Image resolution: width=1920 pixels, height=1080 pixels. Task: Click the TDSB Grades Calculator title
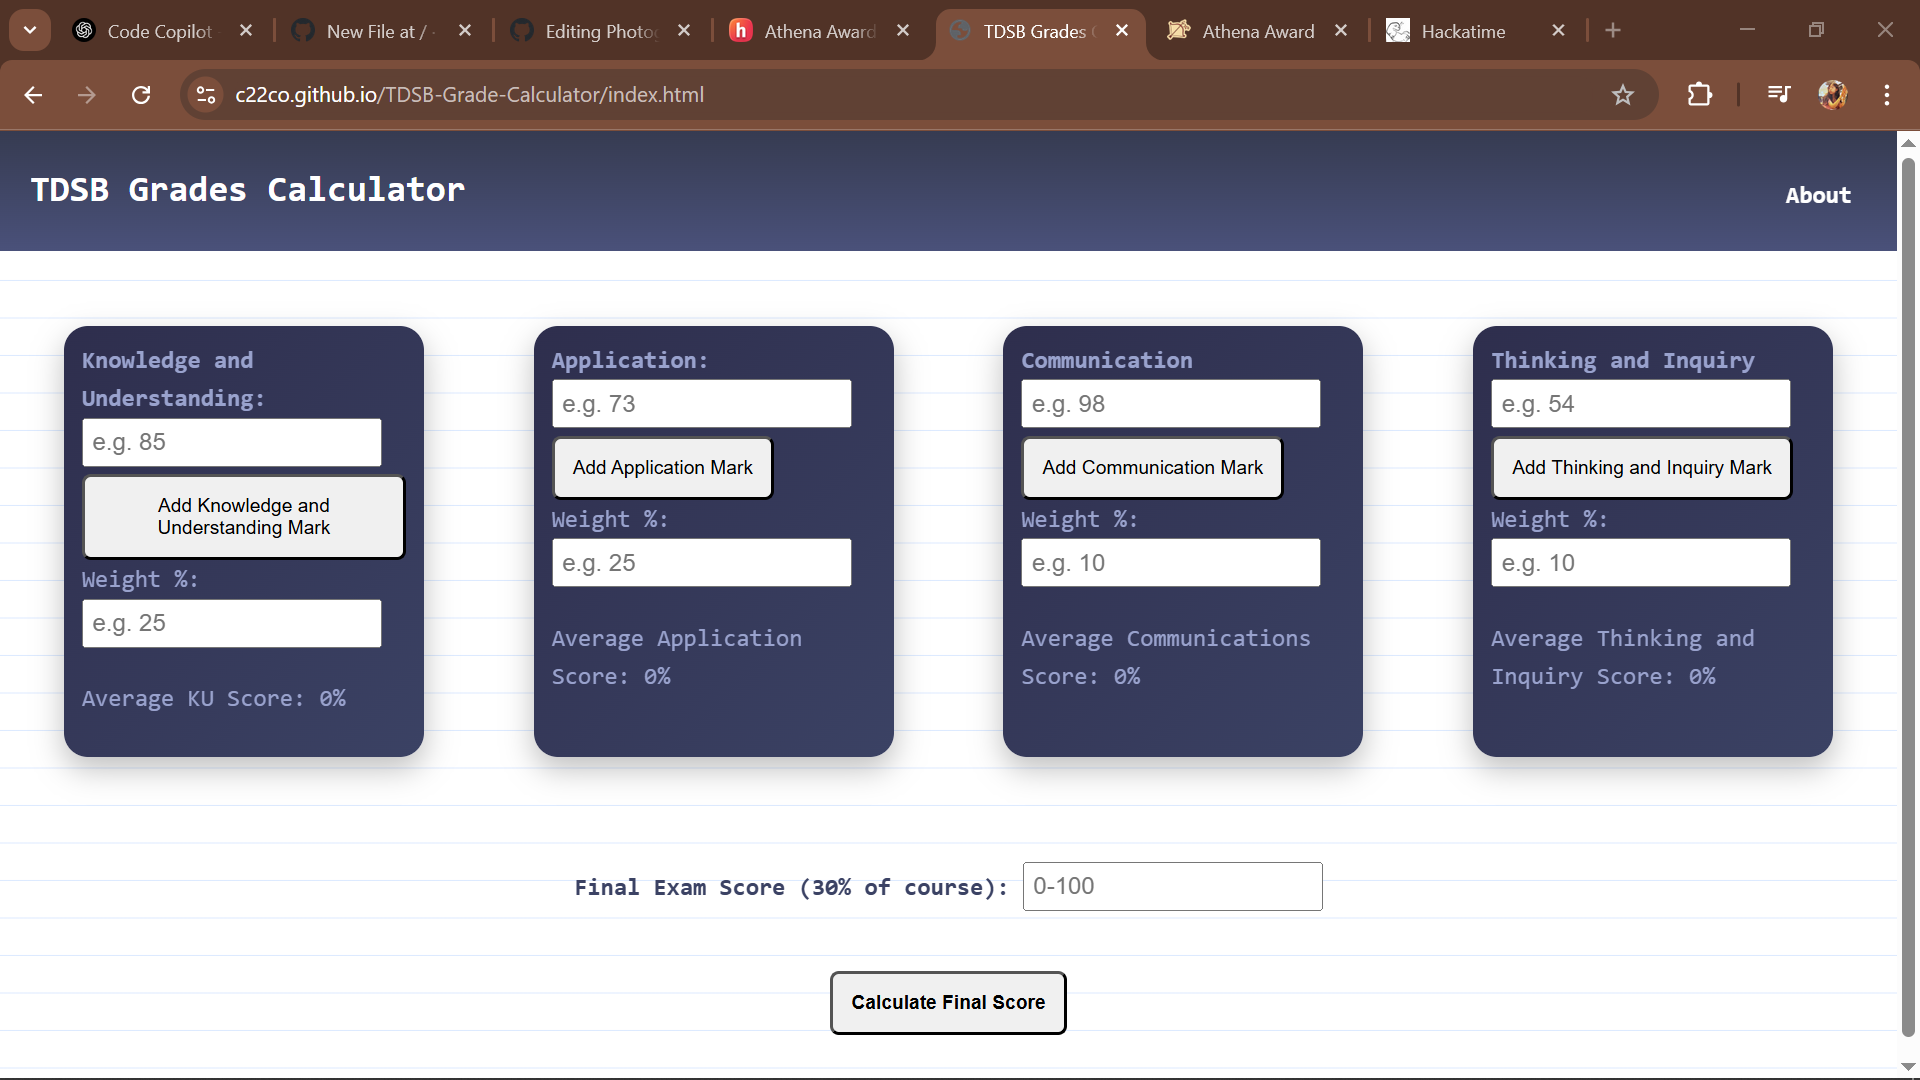coord(248,190)
